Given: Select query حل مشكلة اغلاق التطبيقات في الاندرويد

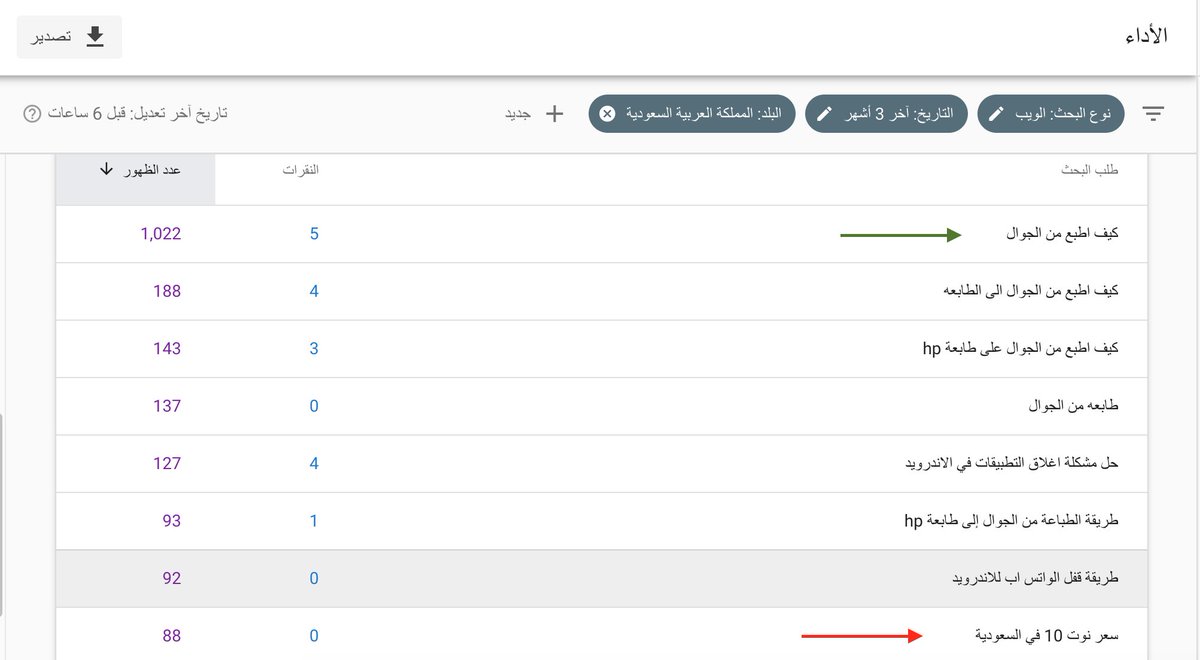Looking at the screenshot, I should (x=1011, y=463).
